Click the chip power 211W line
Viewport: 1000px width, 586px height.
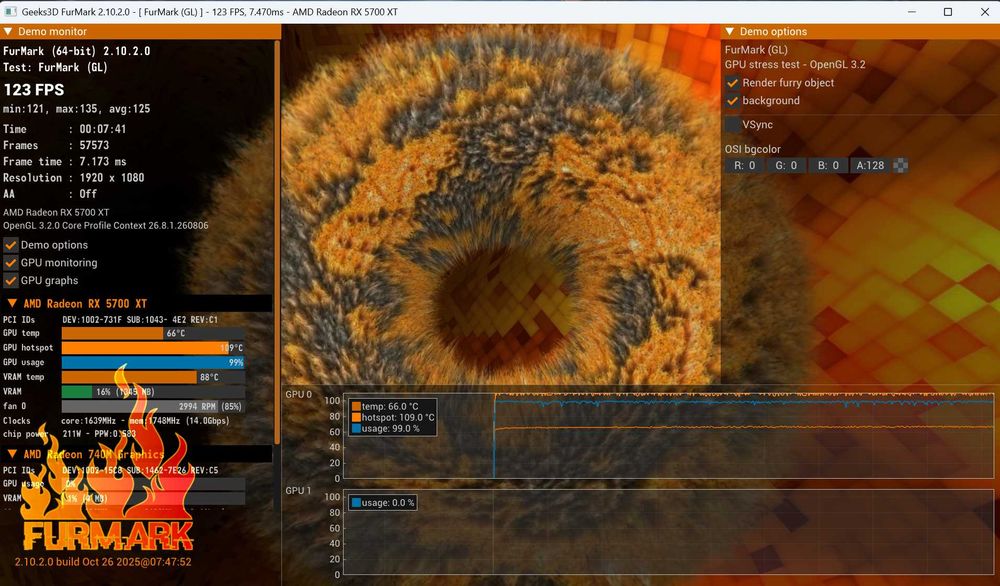pos(69,434)
